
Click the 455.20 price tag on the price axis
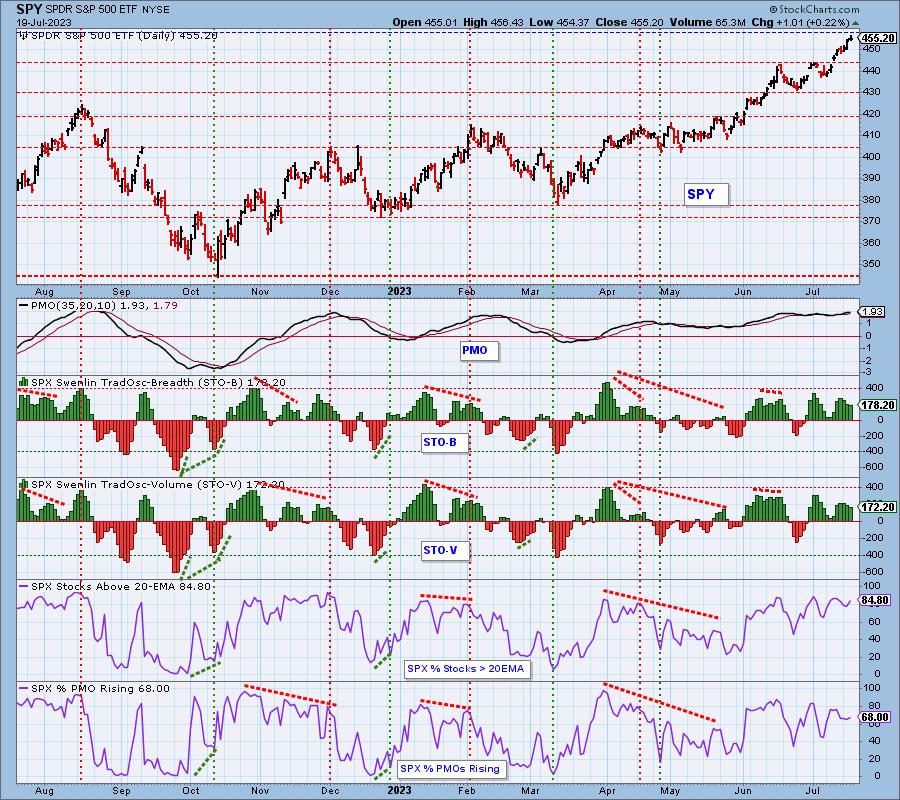point(878,38)
